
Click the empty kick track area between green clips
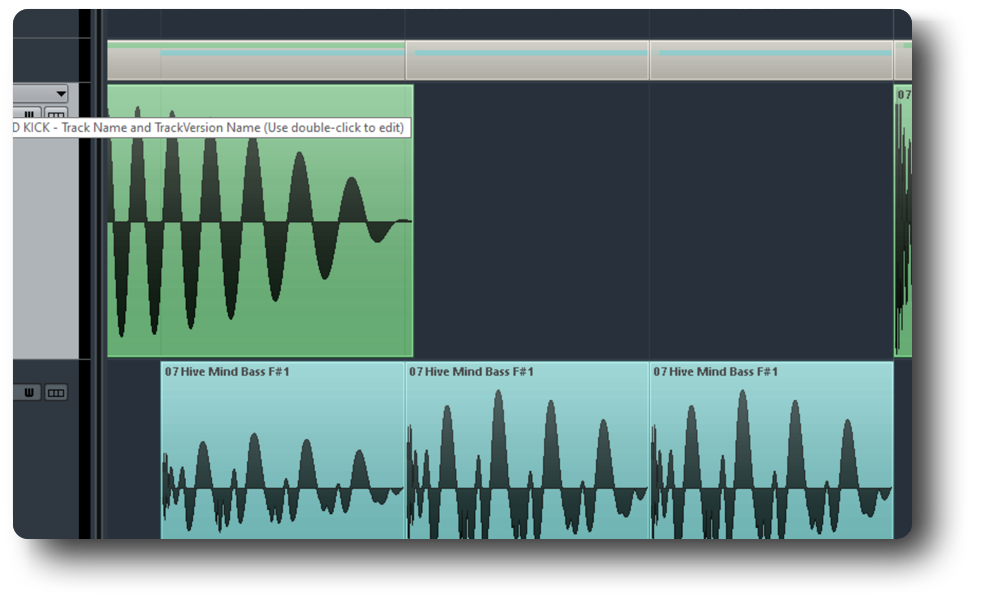click(650, 220)
